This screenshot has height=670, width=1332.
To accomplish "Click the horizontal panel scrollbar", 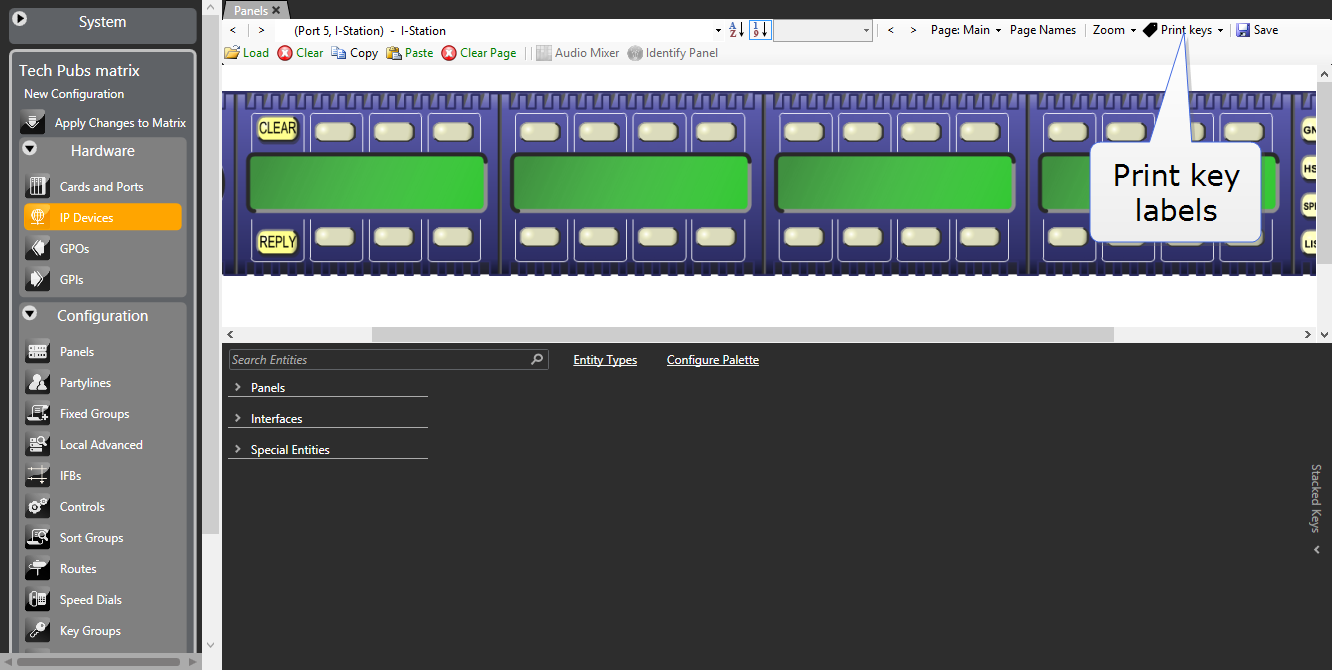I will [x=742, y=334].
